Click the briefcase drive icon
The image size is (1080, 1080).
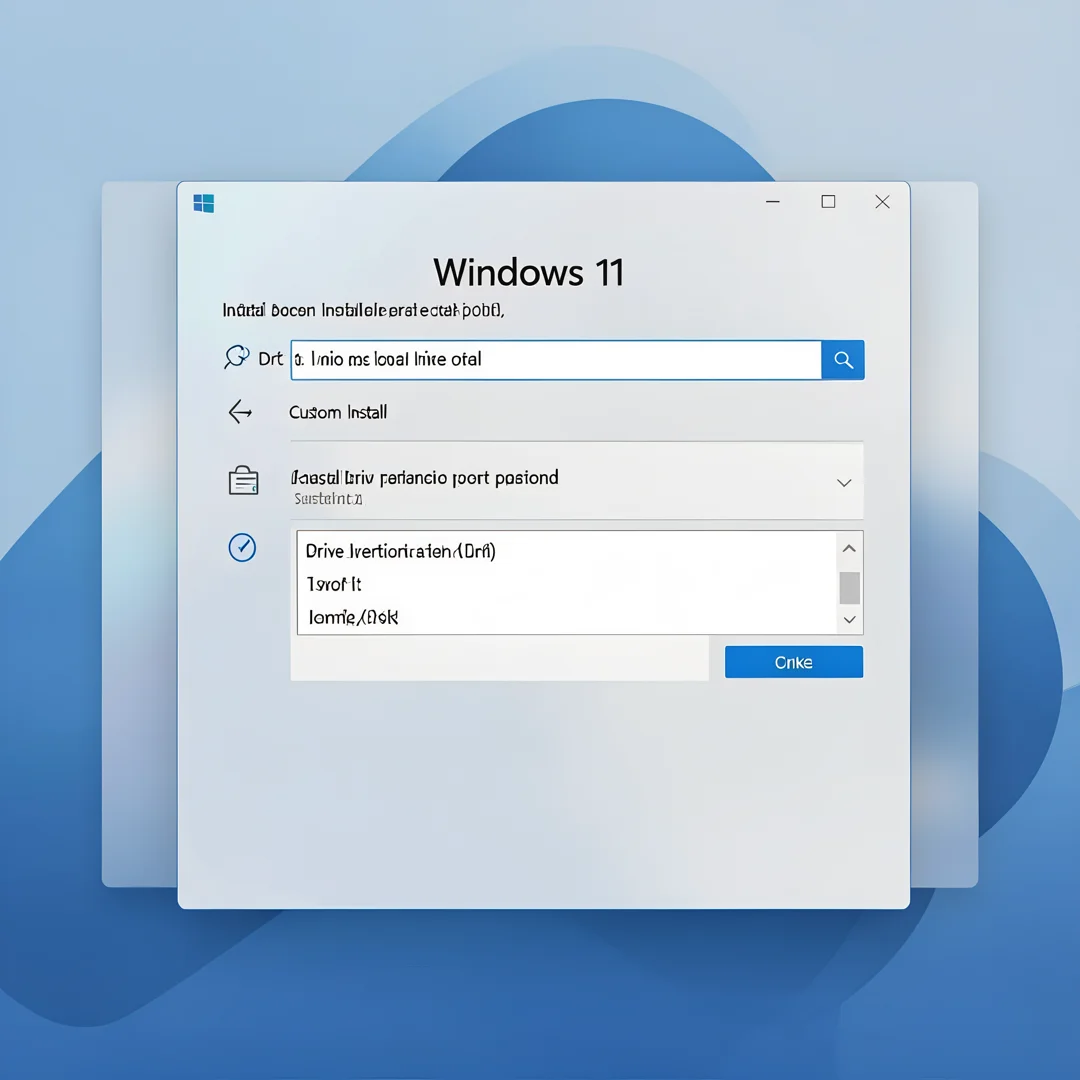pyautogui.click(x=243, y=480)
